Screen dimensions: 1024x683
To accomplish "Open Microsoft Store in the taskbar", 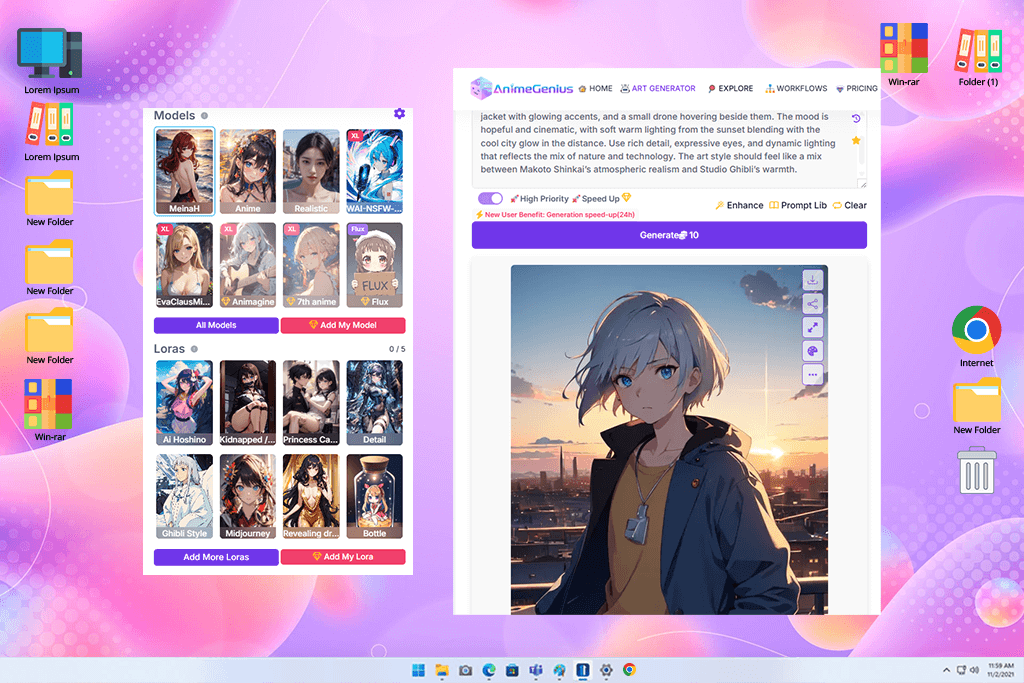I will pos(513,670).
